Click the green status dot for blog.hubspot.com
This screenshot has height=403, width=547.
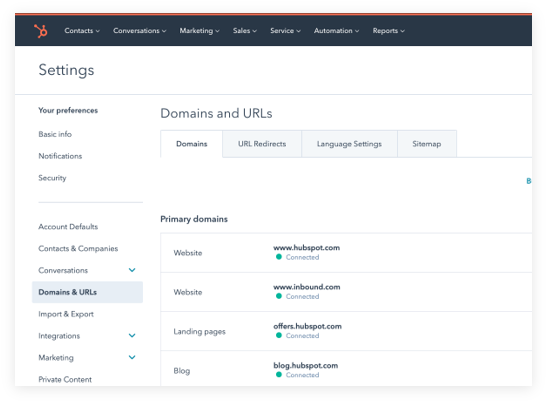(279, 374)
